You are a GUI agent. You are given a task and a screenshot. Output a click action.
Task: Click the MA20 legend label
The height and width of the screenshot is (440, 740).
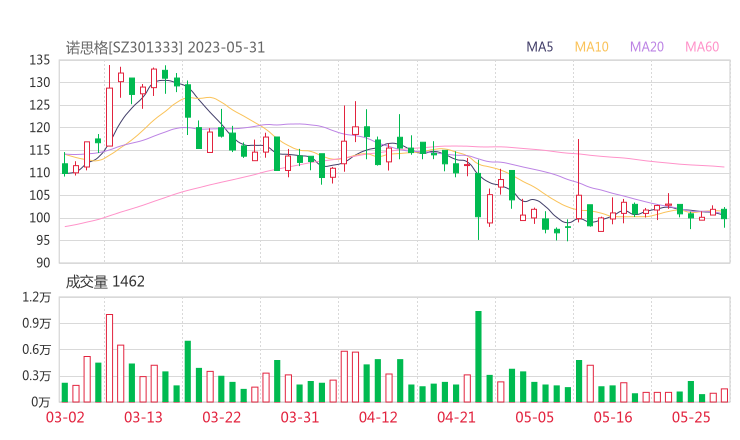tap(647, 47)
